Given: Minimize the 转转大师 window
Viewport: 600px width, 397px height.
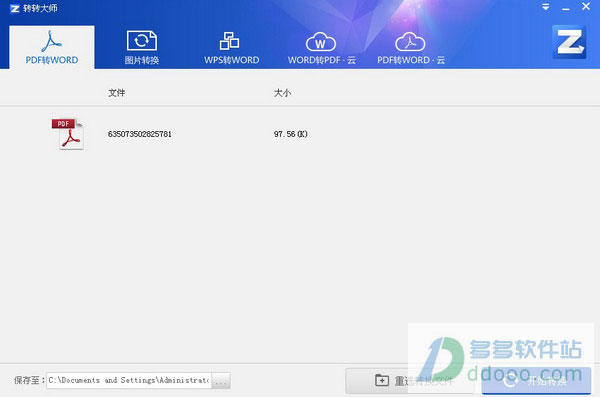Looking at the screenshot, I should pyautogui.click(x=566, y=8).
